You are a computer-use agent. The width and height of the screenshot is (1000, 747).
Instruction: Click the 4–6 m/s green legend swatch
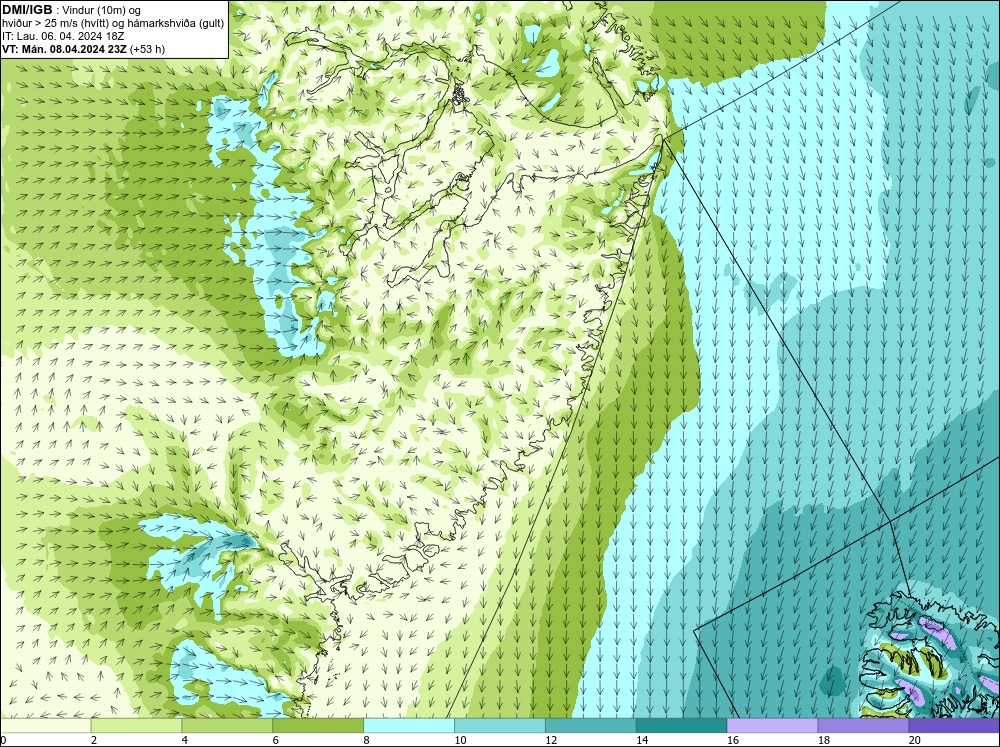click(x=227, y=725)
